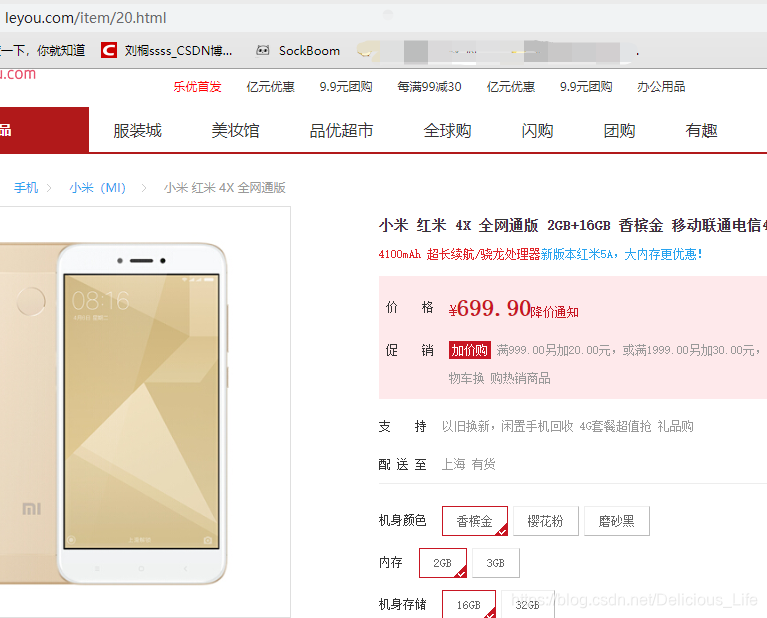This screenshot has width=767, height=618.
Task: Click the 新版本红米5A，大内存更优惠 blue link
Action: click(x=621, y=254)
